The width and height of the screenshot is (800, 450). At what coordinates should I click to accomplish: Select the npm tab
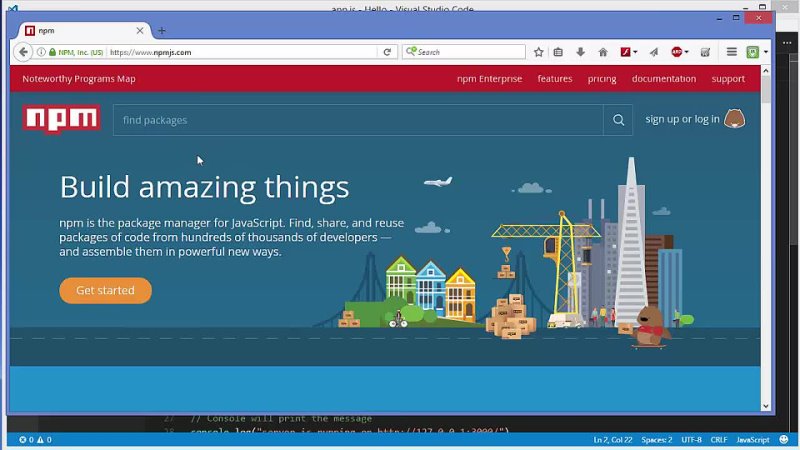[84, 31]
